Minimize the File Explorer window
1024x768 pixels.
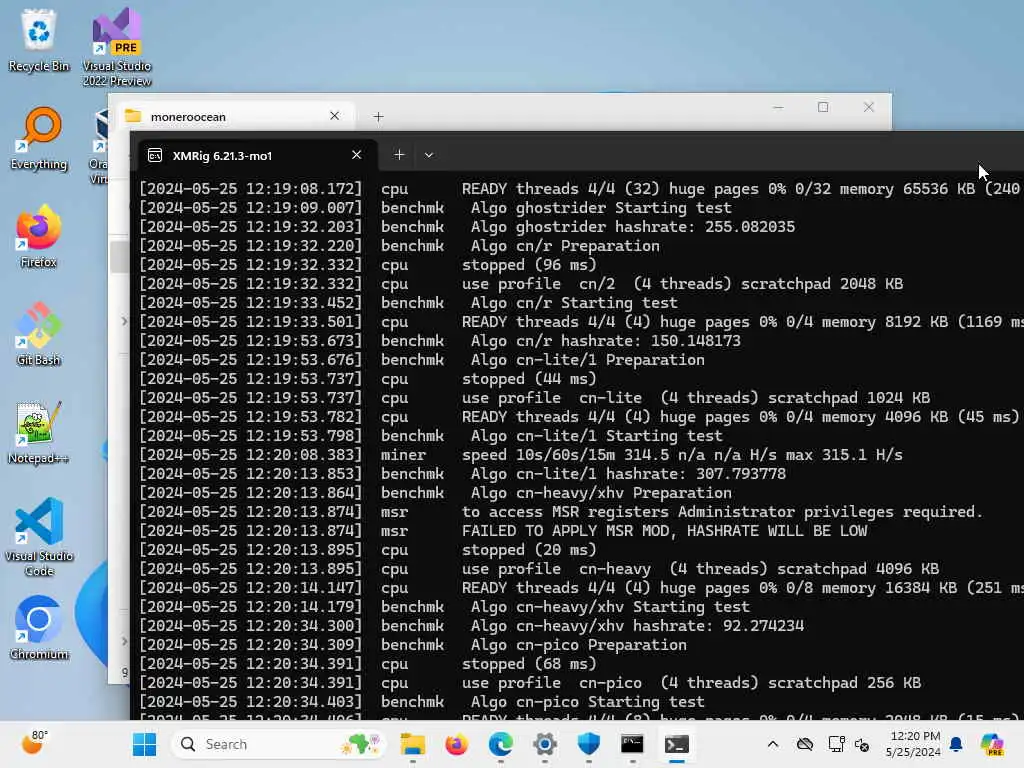(x=778, y=107)
